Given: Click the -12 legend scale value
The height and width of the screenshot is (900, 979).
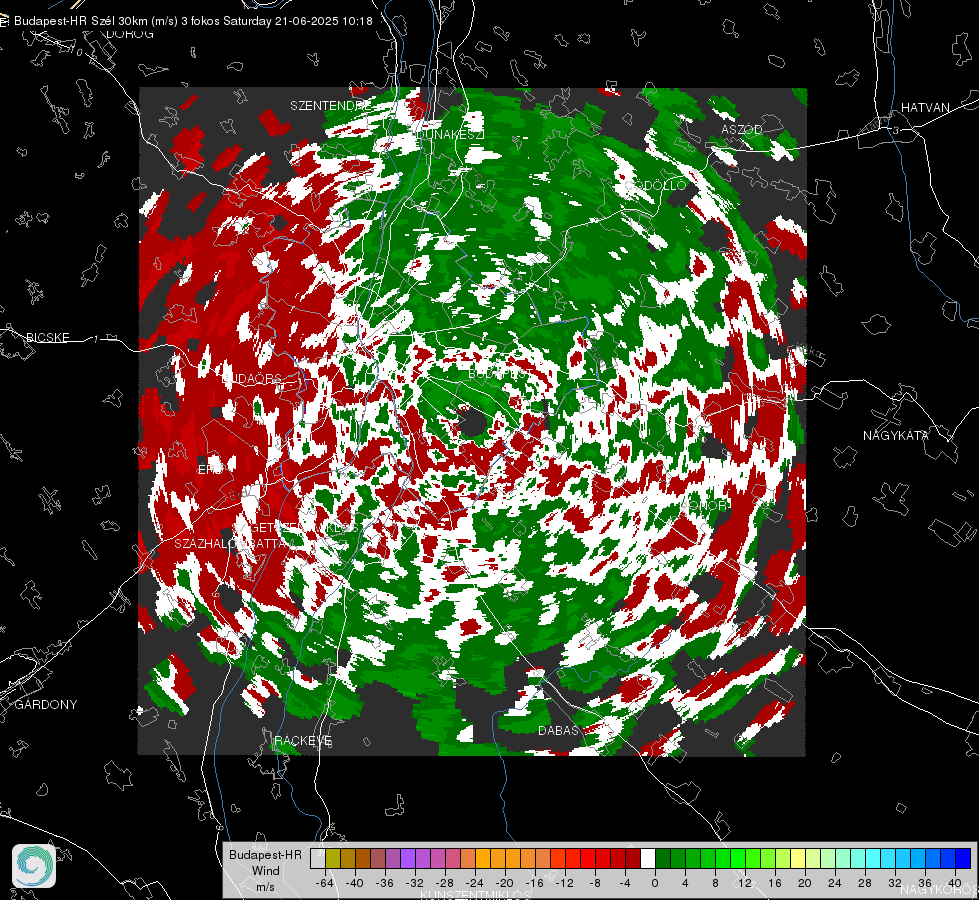Looking at the screenshot, I should (564, 883).
